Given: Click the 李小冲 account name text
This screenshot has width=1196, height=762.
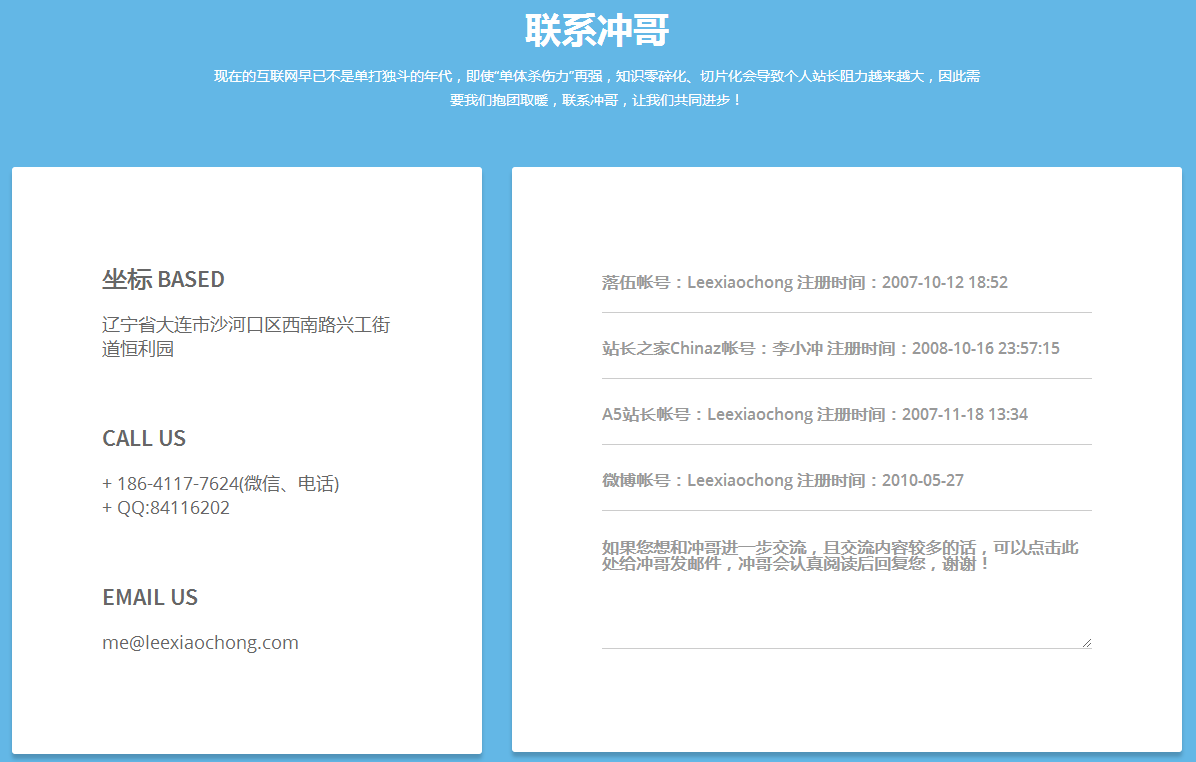Looking at the screenshot, I should click(x=797, y=349).
